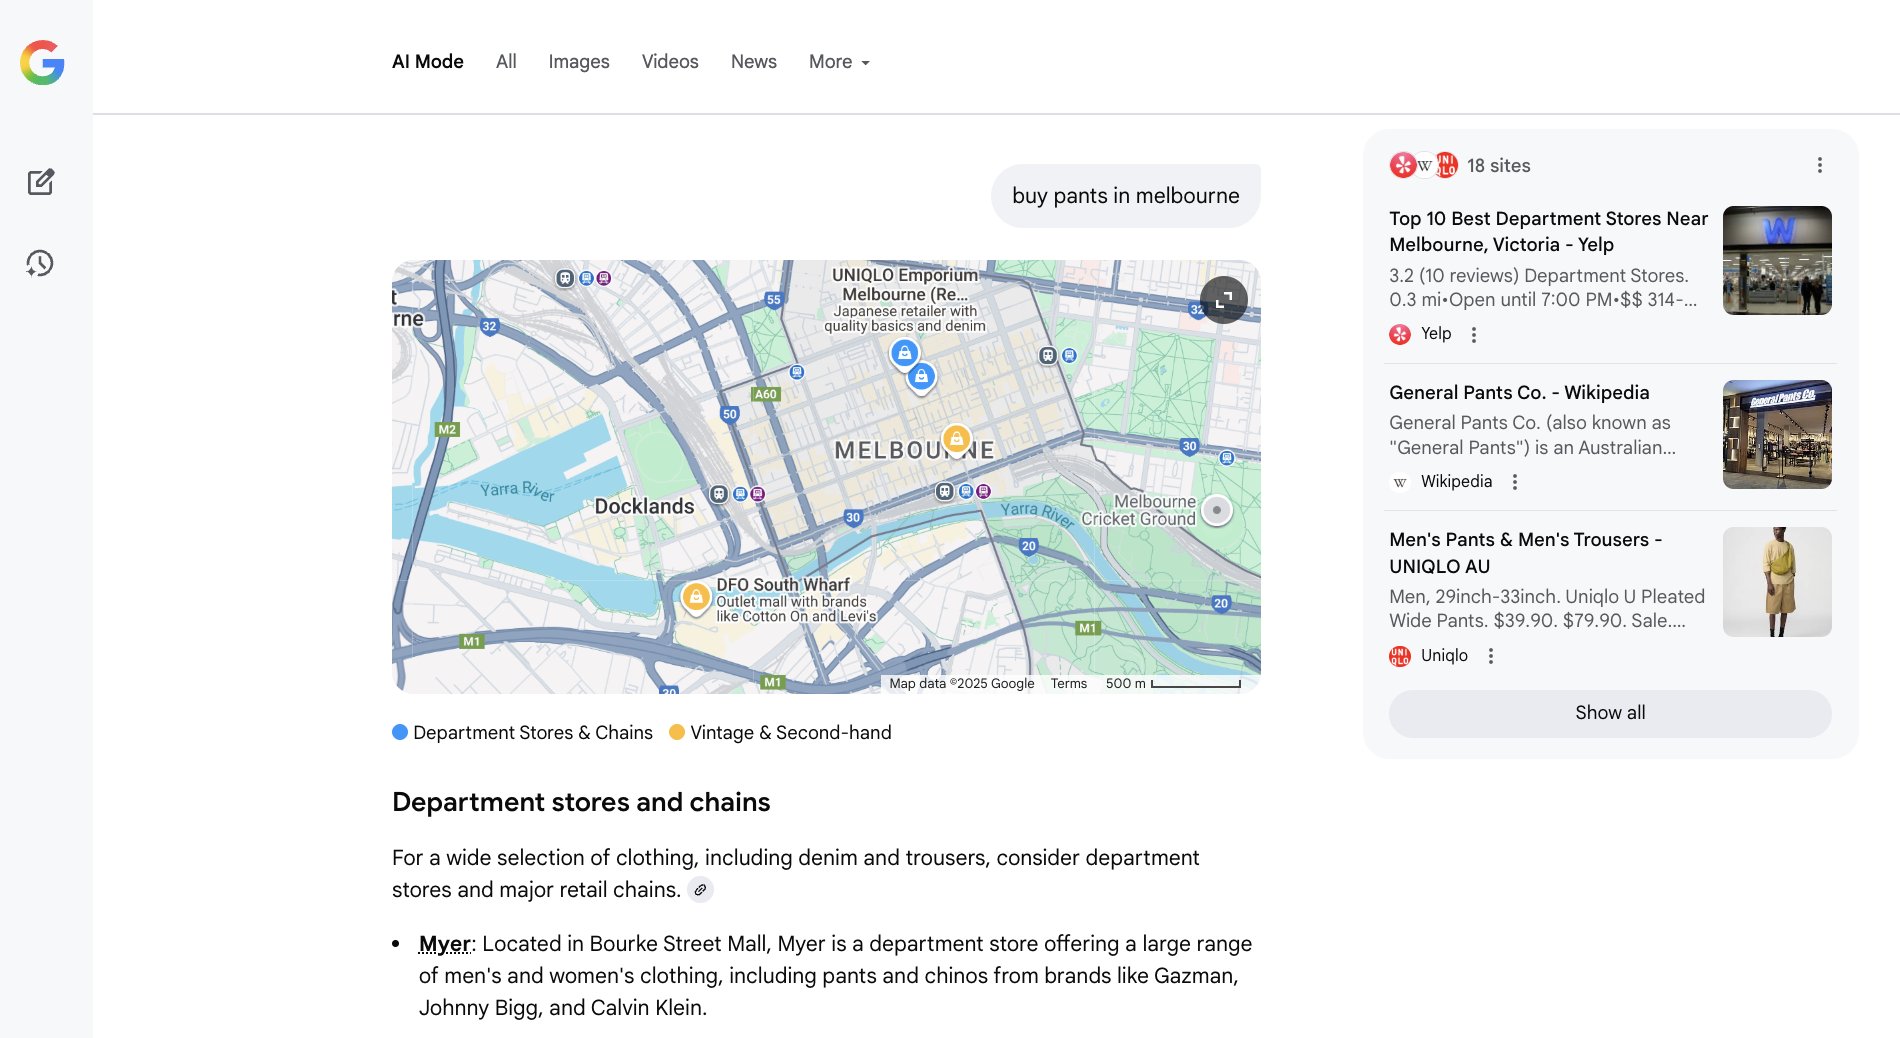Click the link icon after retail chains text
Viewport: 1900px width, 1038px height.
point(700,890)
